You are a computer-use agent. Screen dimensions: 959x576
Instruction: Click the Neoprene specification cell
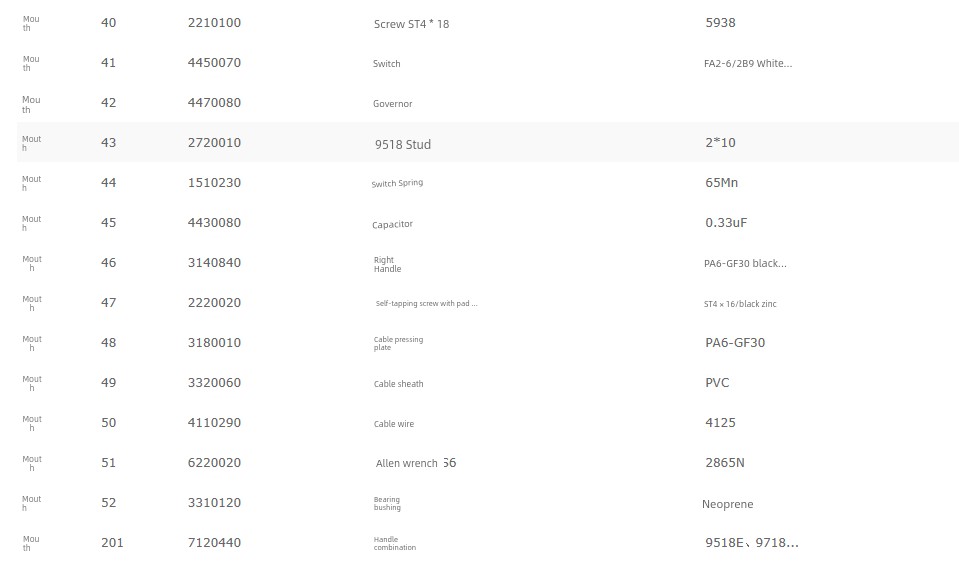[x=727, y=504]
